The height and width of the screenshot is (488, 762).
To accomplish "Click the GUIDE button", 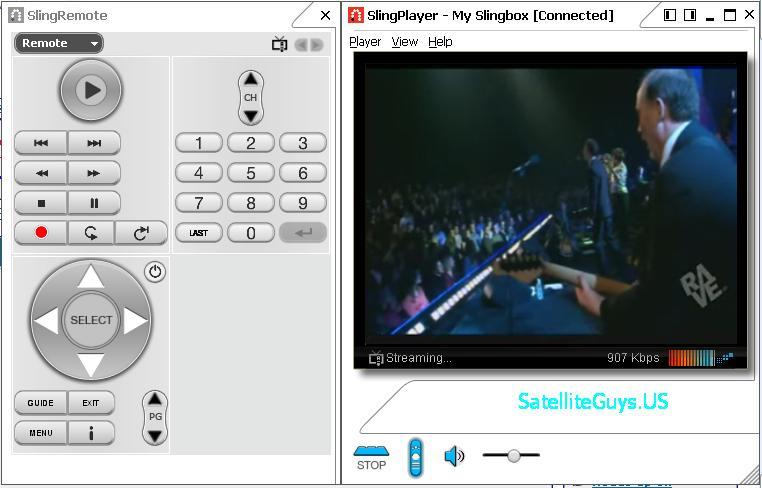I will pyautogui.click(x=41, y=403).
